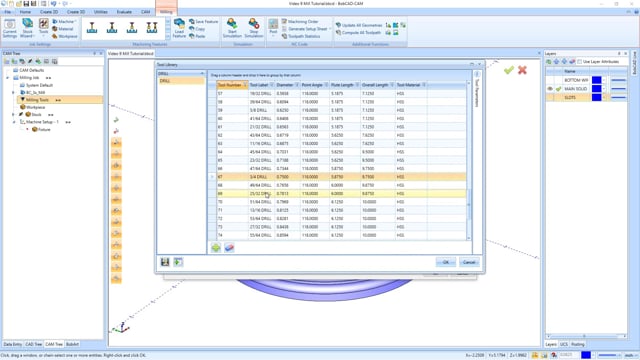
Task: Open Tool Label column filter
Action: pos(271,85)
